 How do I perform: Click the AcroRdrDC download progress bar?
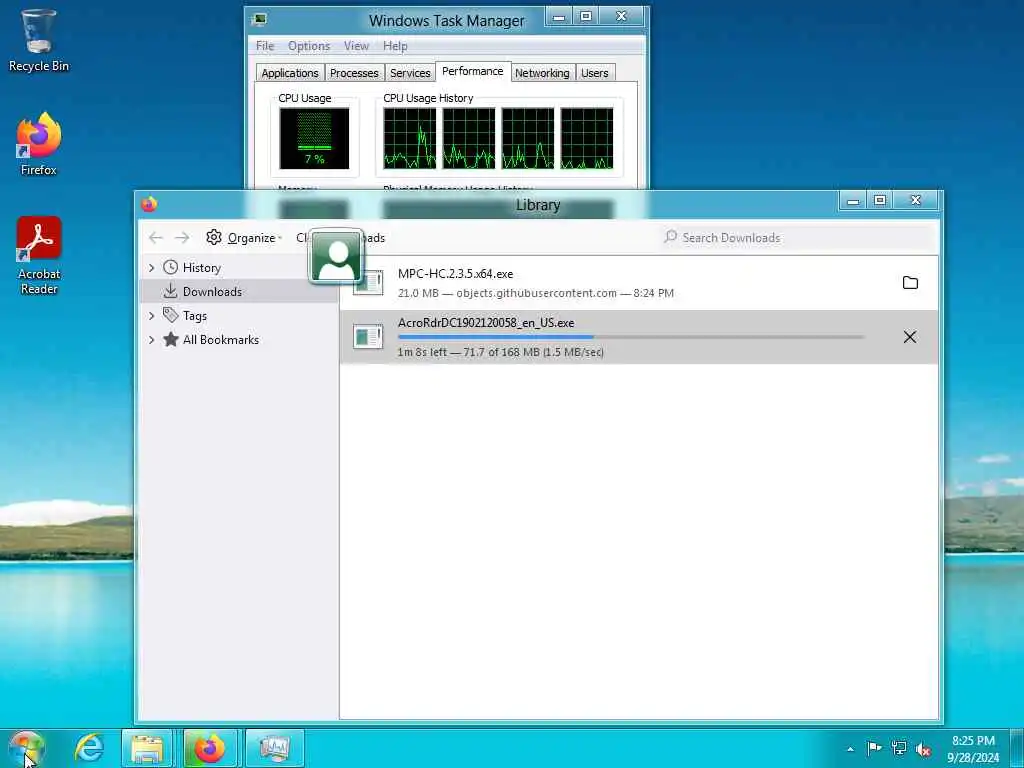pyautogui.click(x=631, y=337)
